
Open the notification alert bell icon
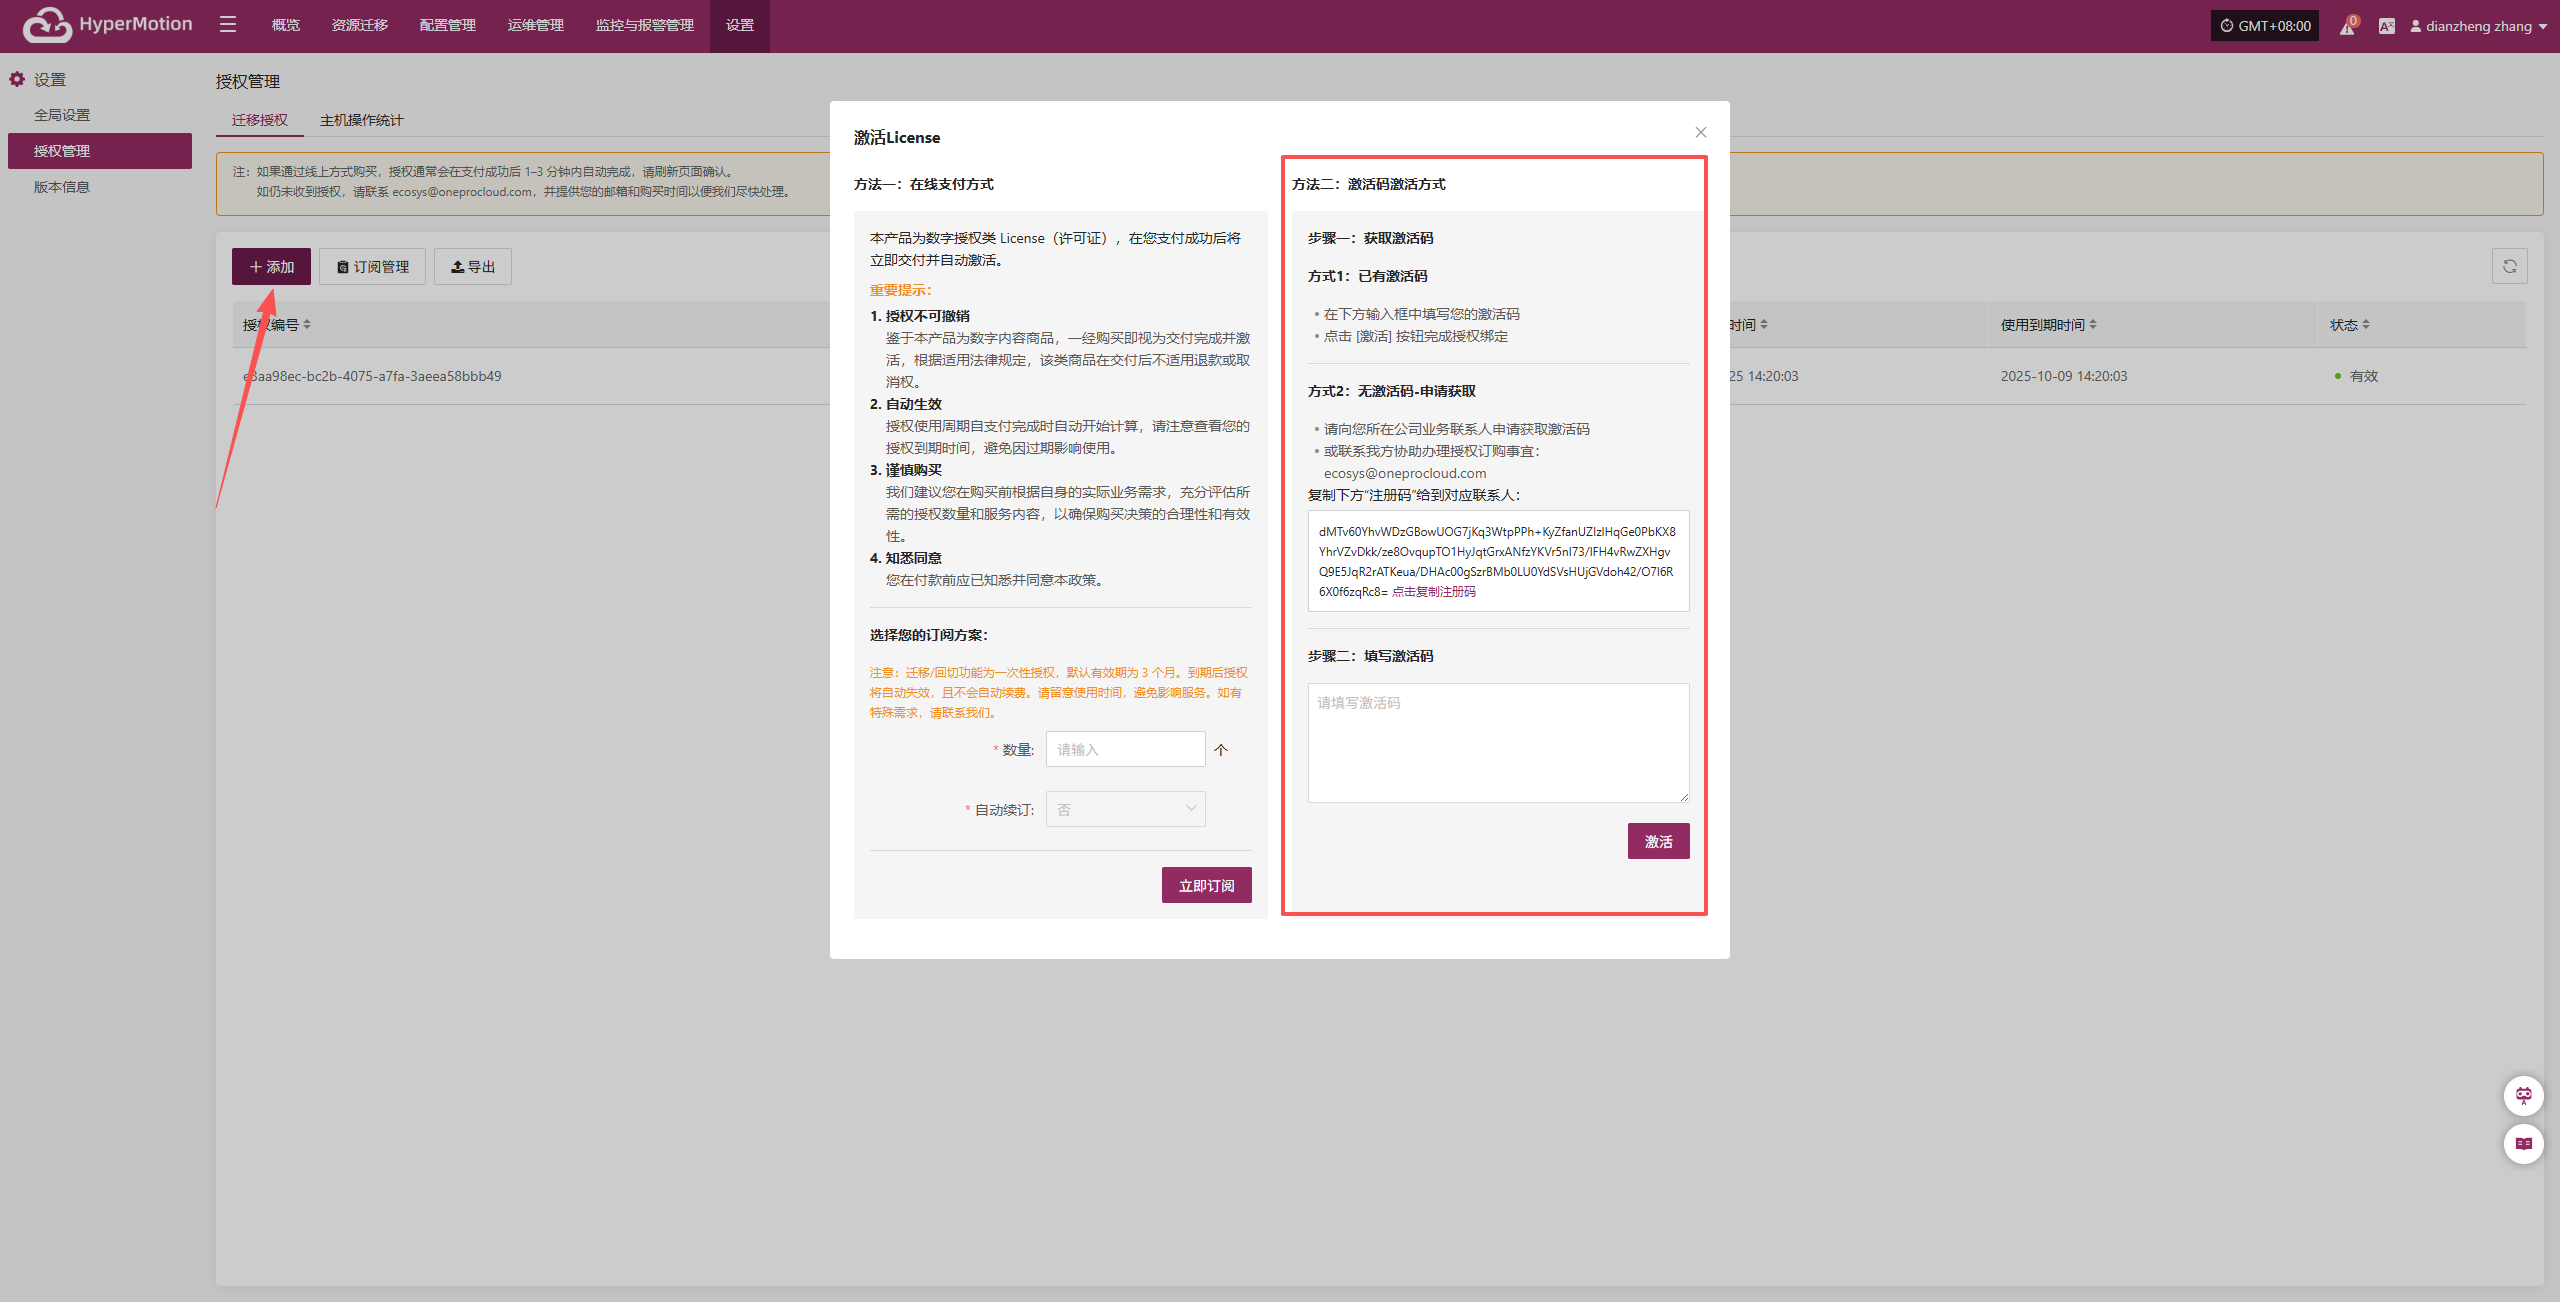pos(2347,27)
